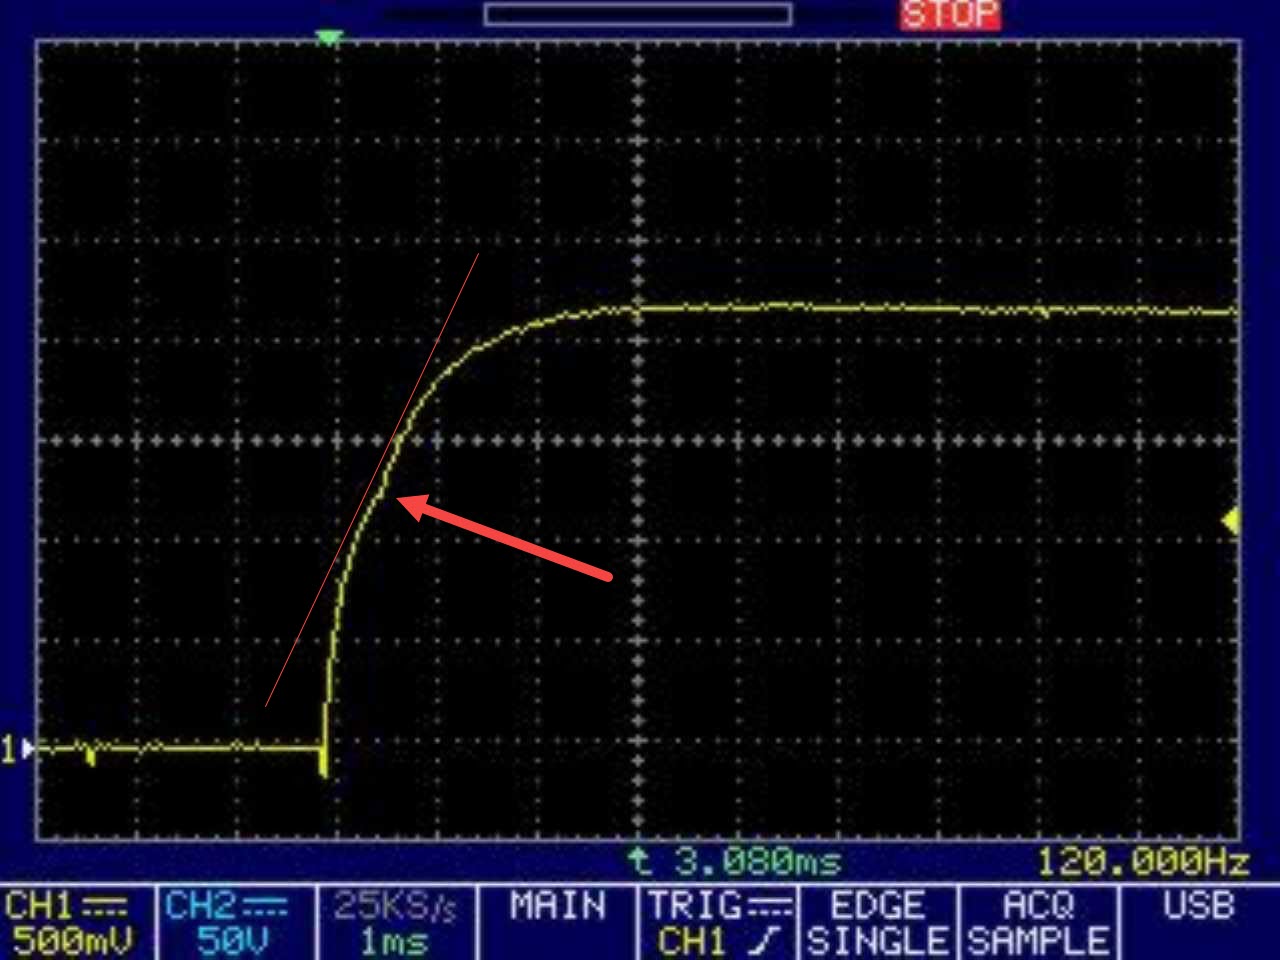
Task: Open the ACQ SAMPLE acquisition setting
Action: coord(1038,923)
